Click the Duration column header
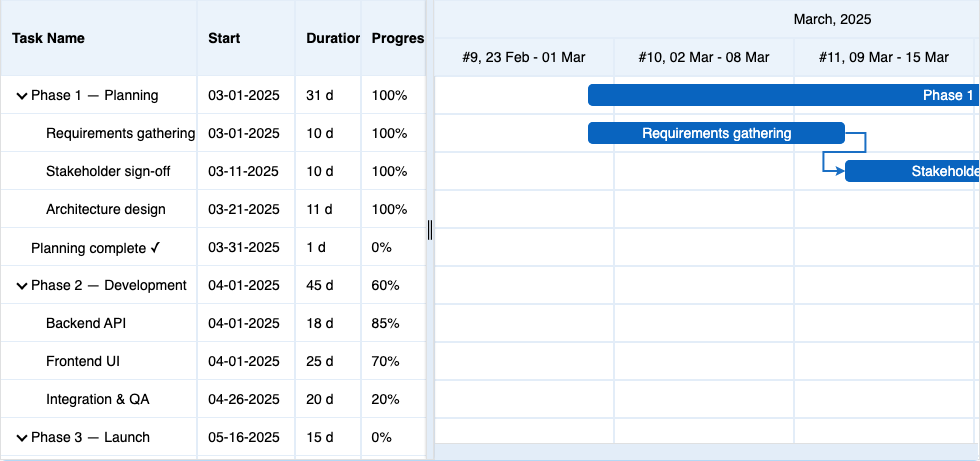980x461 pixels. (x=333, y=39)
